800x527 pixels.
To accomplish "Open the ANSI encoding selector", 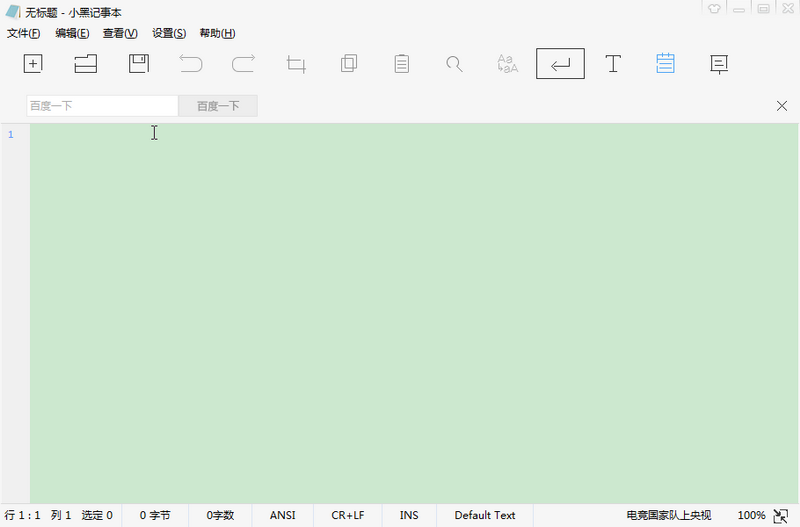I will (283, 515).
